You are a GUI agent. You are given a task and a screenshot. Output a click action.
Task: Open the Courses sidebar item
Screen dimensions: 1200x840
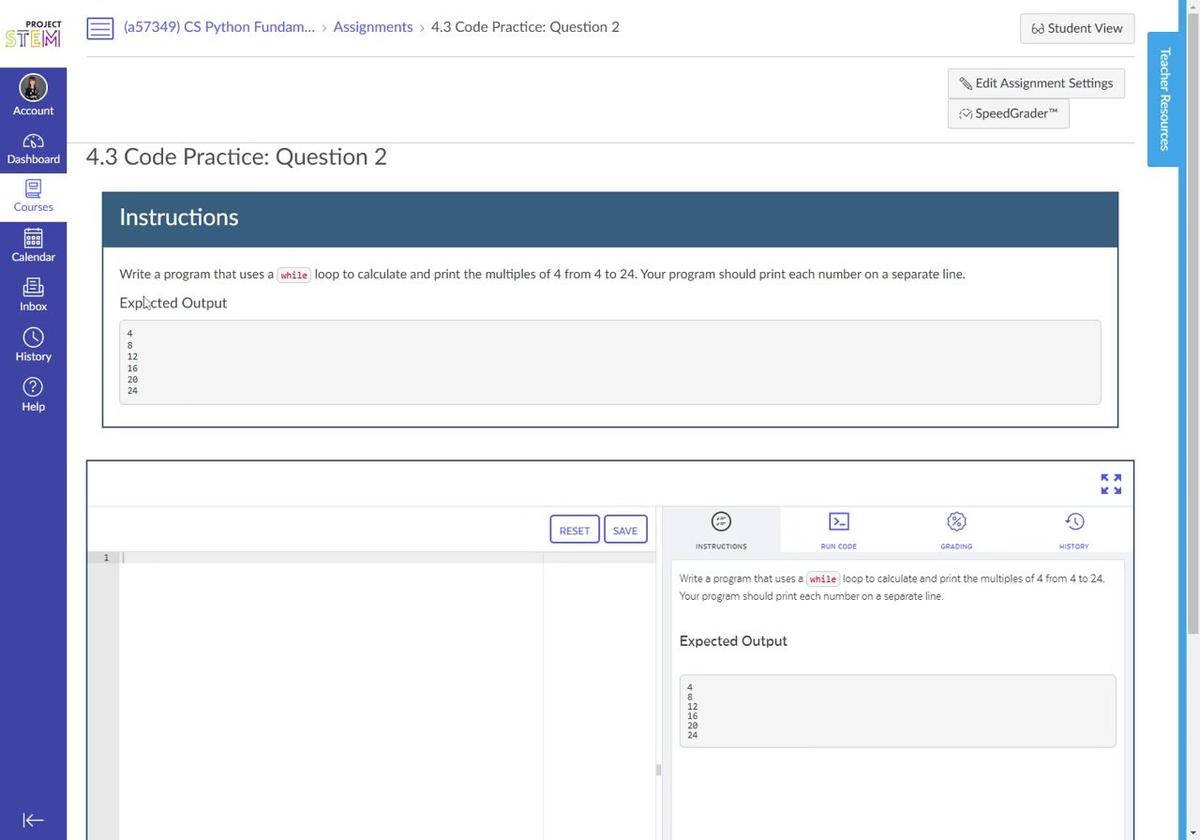click(33, 196)
